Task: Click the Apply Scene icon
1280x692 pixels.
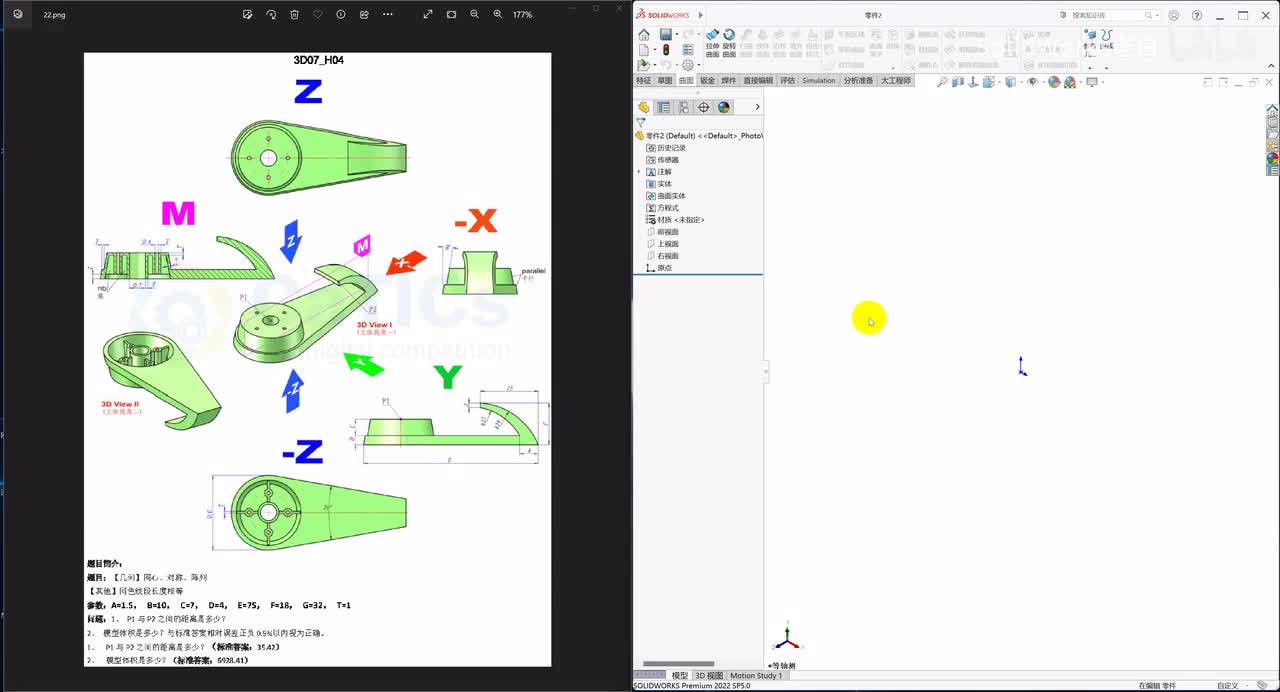Action: point(1070,82)
